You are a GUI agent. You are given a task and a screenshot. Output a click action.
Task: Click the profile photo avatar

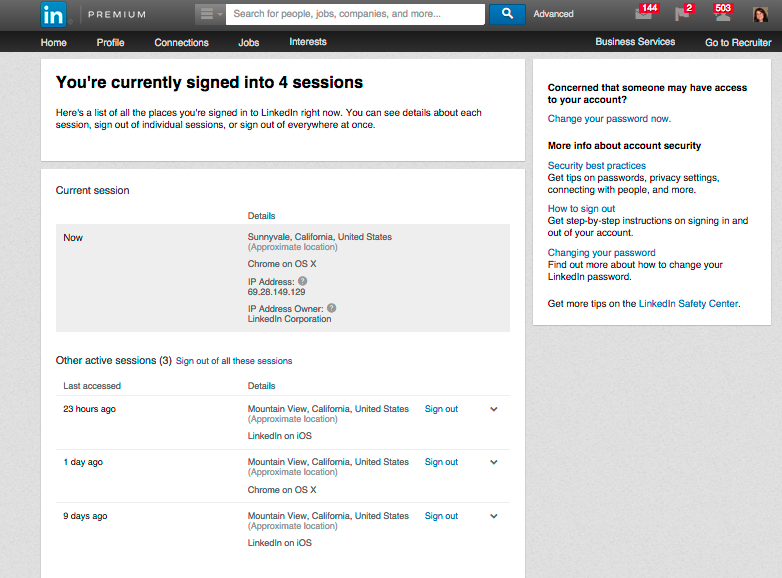[760, 14]
